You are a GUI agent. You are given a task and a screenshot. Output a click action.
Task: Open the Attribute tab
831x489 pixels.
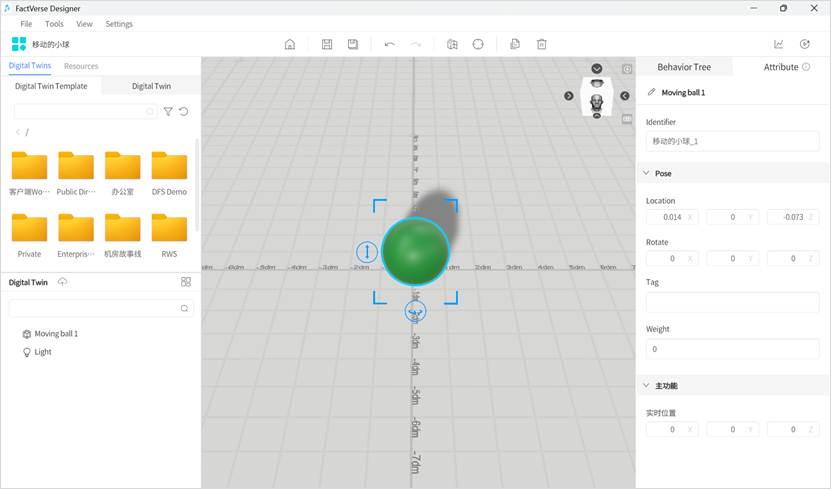click(781, 67)
